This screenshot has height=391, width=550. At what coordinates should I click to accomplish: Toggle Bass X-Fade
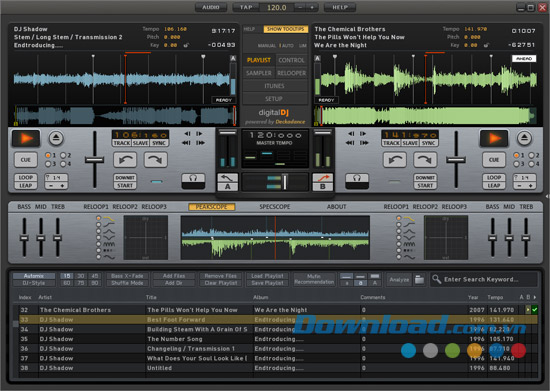(127, 276)
